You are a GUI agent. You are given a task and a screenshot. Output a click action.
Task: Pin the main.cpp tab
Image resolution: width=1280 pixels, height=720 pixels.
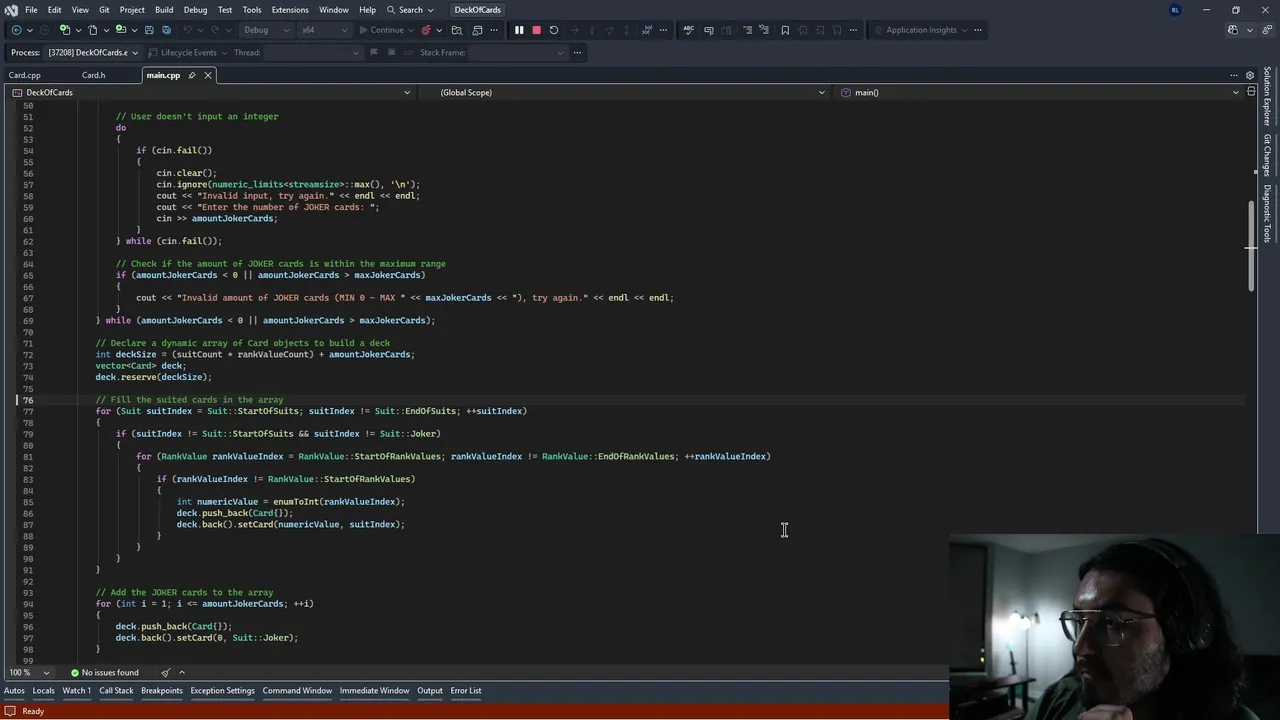[192, 75]
